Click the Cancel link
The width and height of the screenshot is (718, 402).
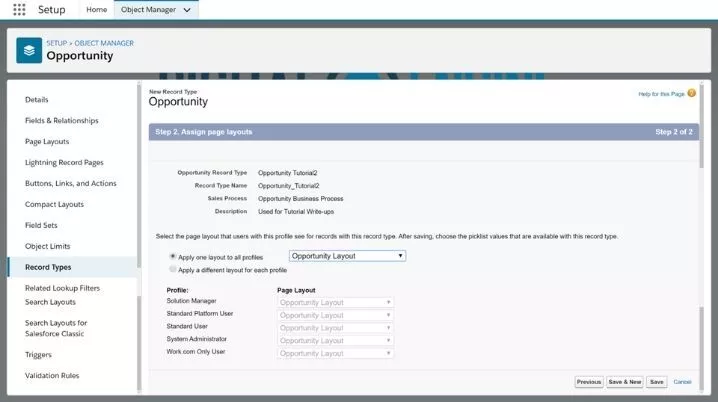[x=682, y=382]
